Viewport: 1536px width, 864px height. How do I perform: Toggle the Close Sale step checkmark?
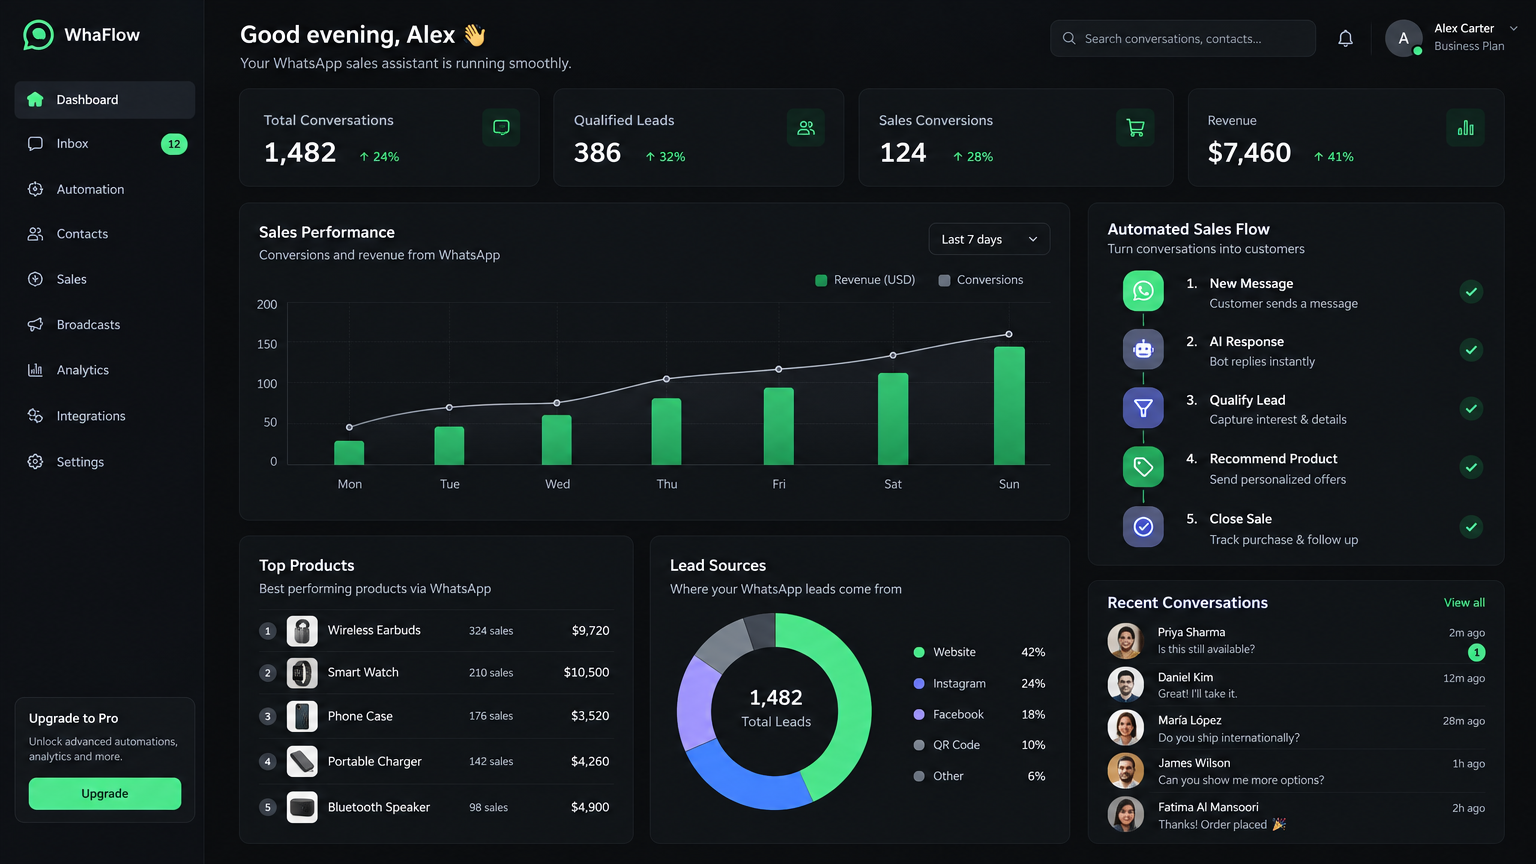click(x=1471, y=527)
